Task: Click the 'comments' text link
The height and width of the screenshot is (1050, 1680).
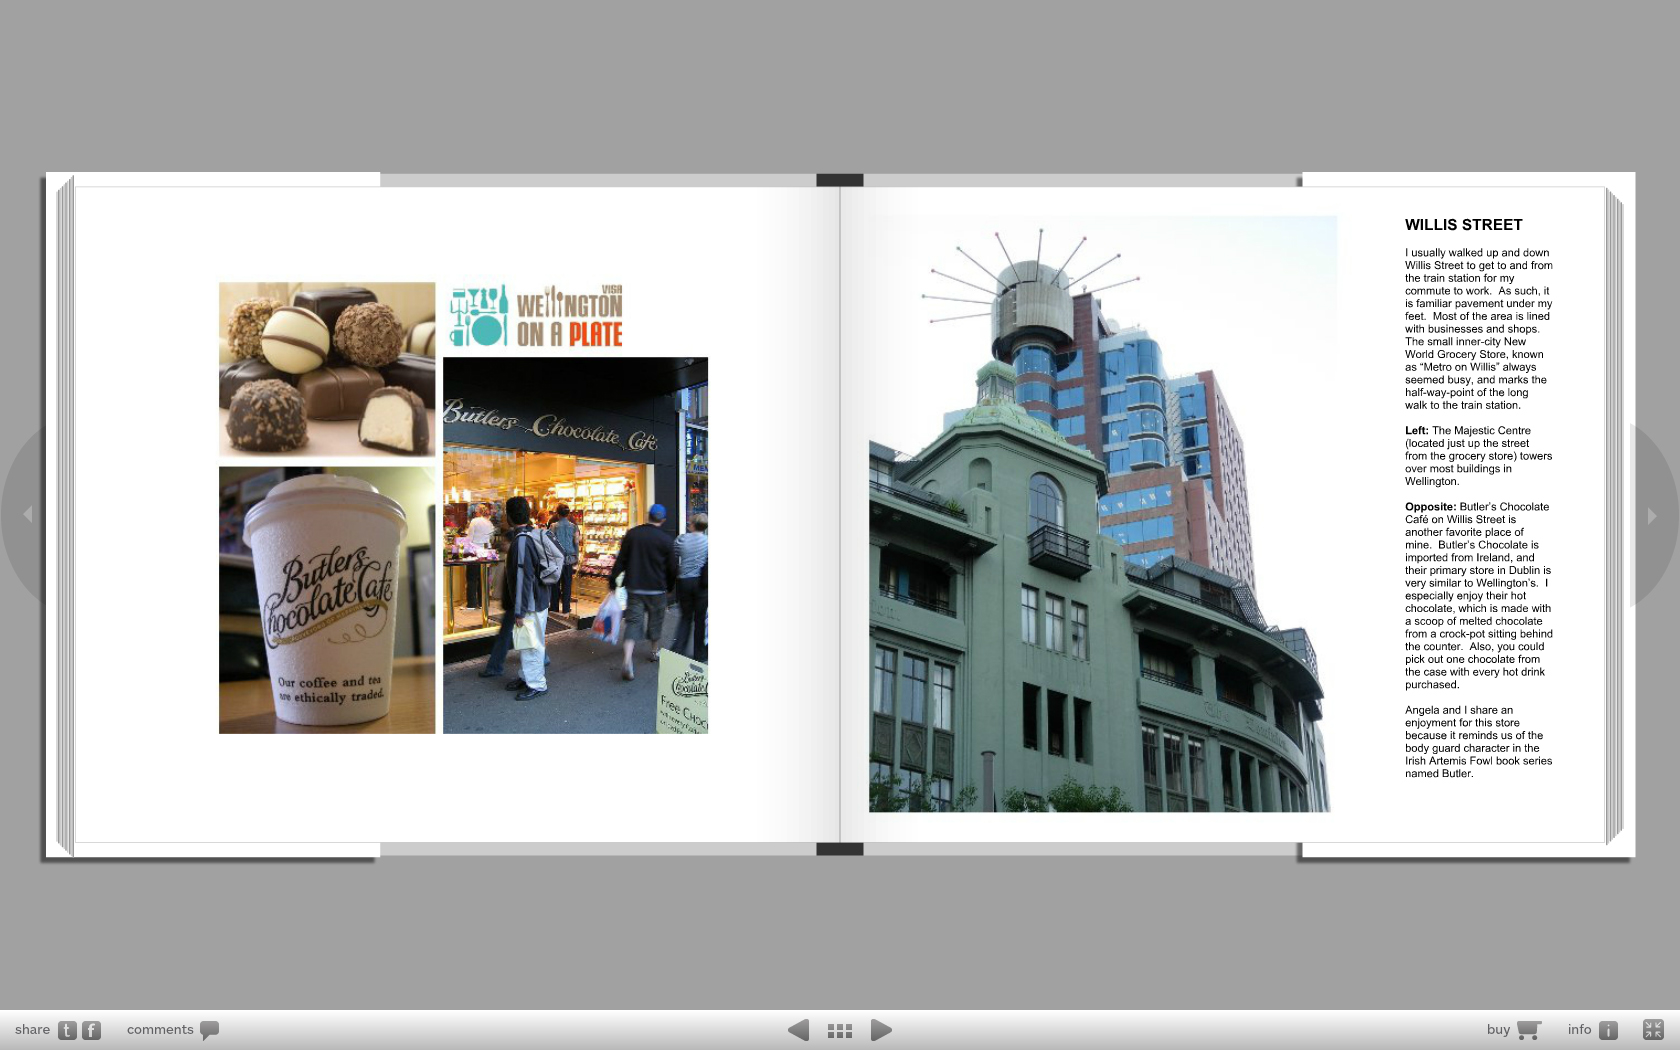Action: pyautogui.click(x=160, y=1030)
